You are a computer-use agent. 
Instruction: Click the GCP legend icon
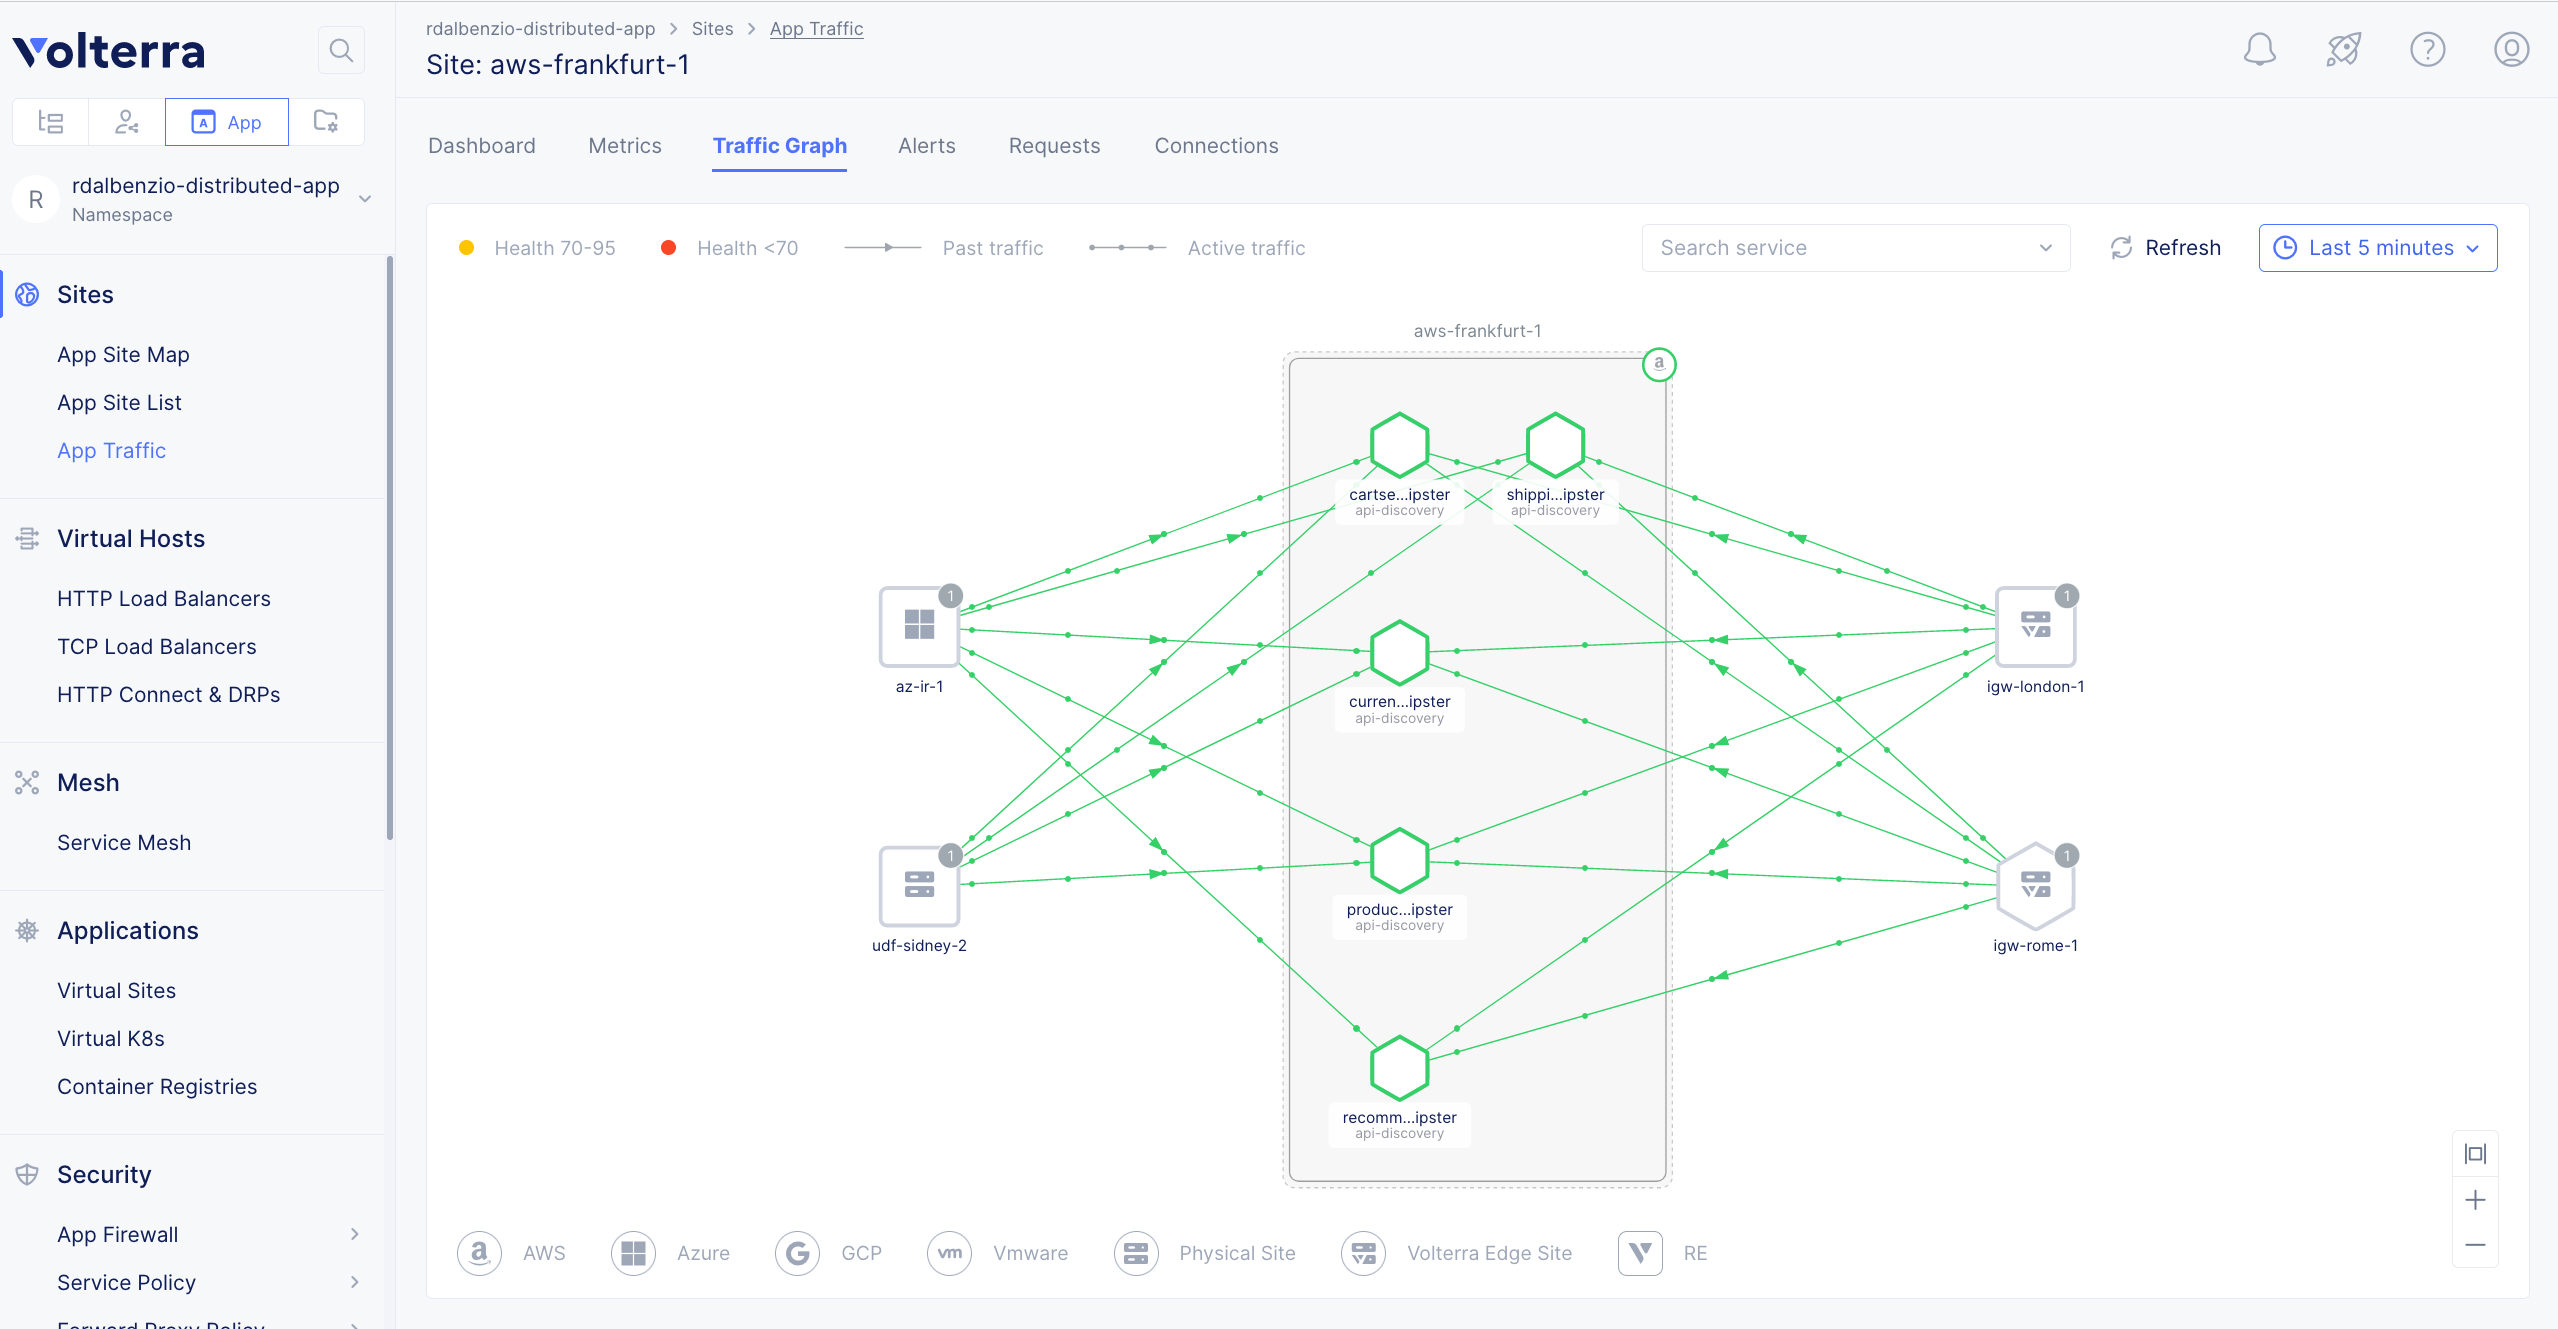797,1253
